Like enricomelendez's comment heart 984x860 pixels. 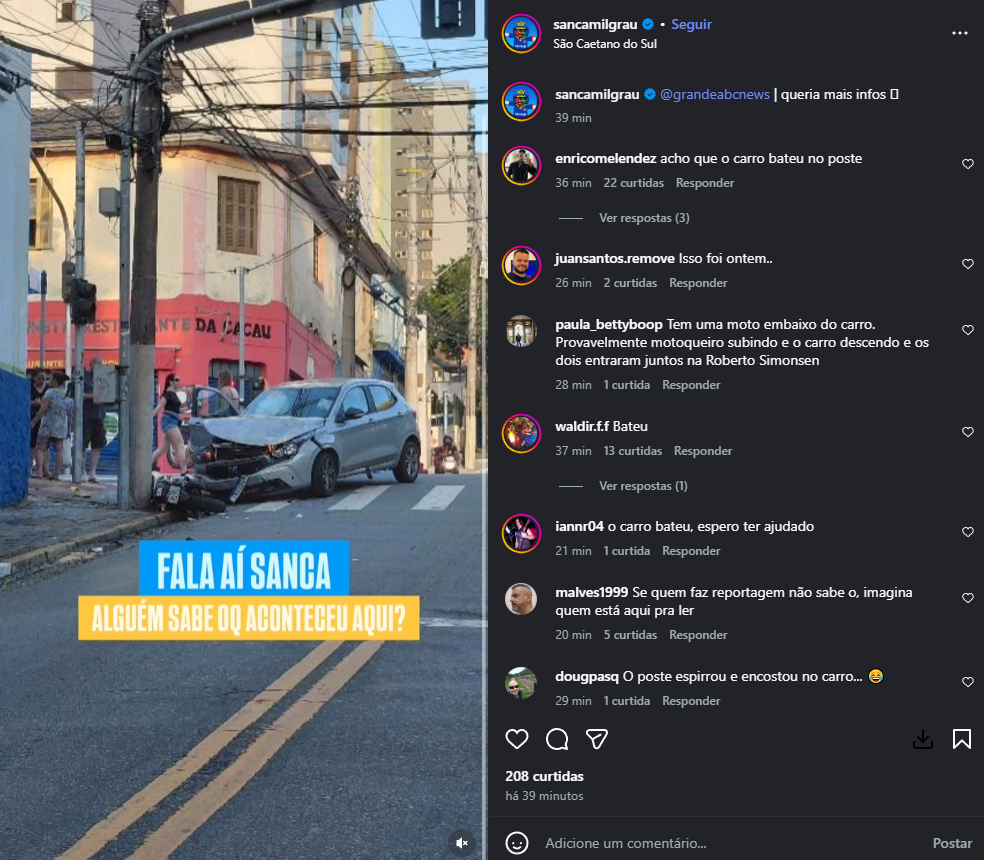[968, 164]
